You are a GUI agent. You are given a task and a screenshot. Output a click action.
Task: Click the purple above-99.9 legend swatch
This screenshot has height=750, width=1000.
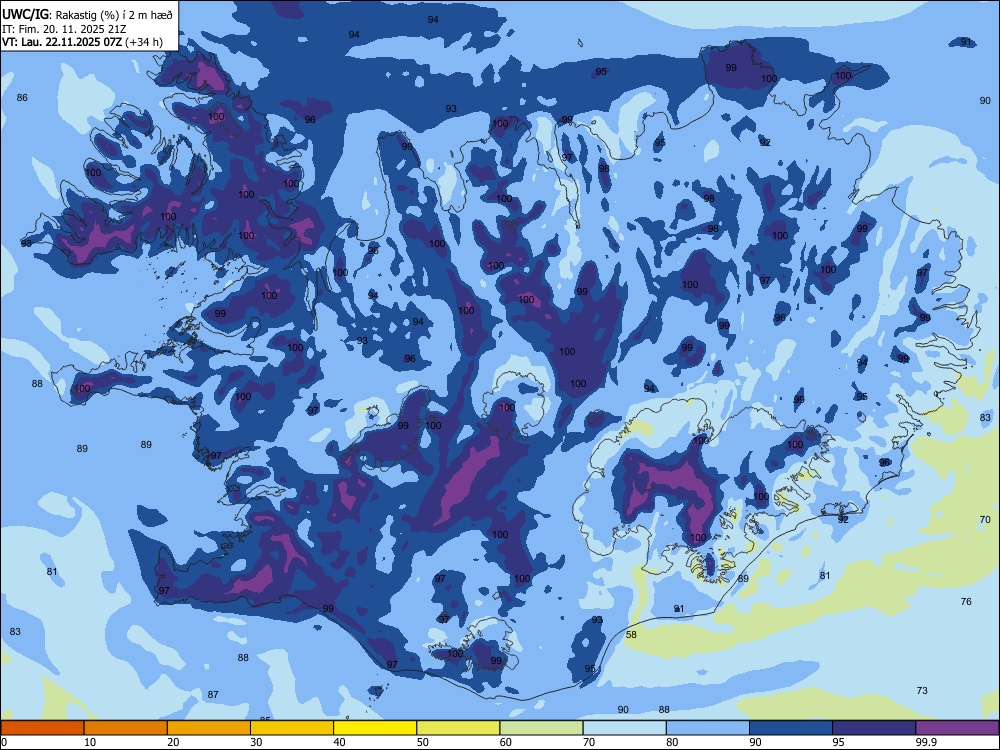point(957,728)
